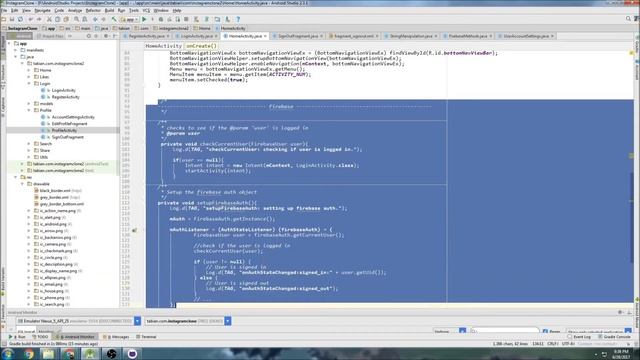Open Android Studio icon in taskbar

90,354
